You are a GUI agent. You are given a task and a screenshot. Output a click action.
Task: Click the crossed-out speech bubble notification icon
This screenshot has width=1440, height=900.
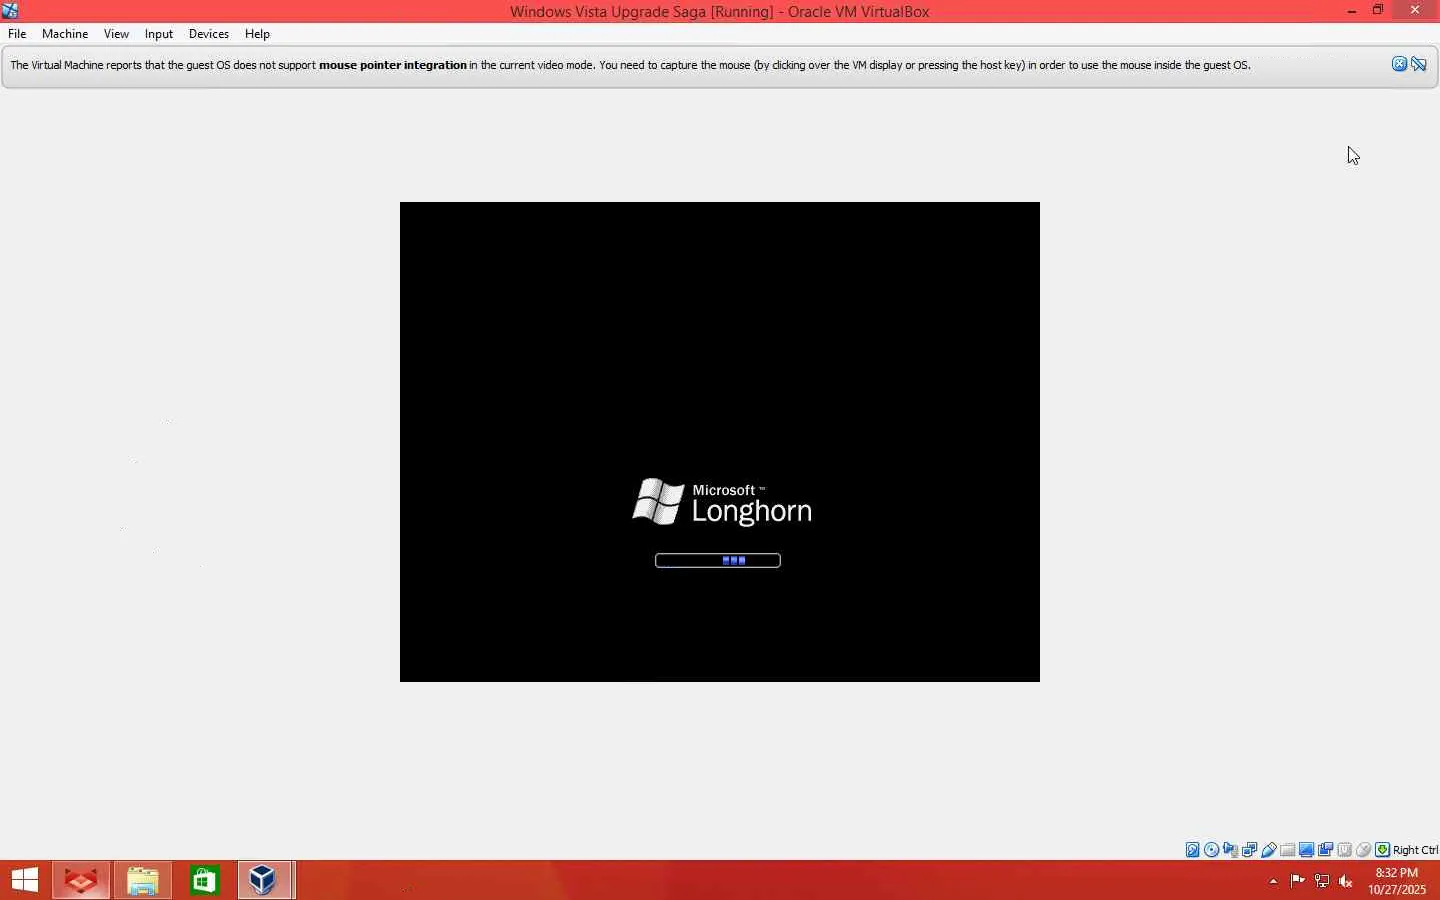(x=1419, y=64)
